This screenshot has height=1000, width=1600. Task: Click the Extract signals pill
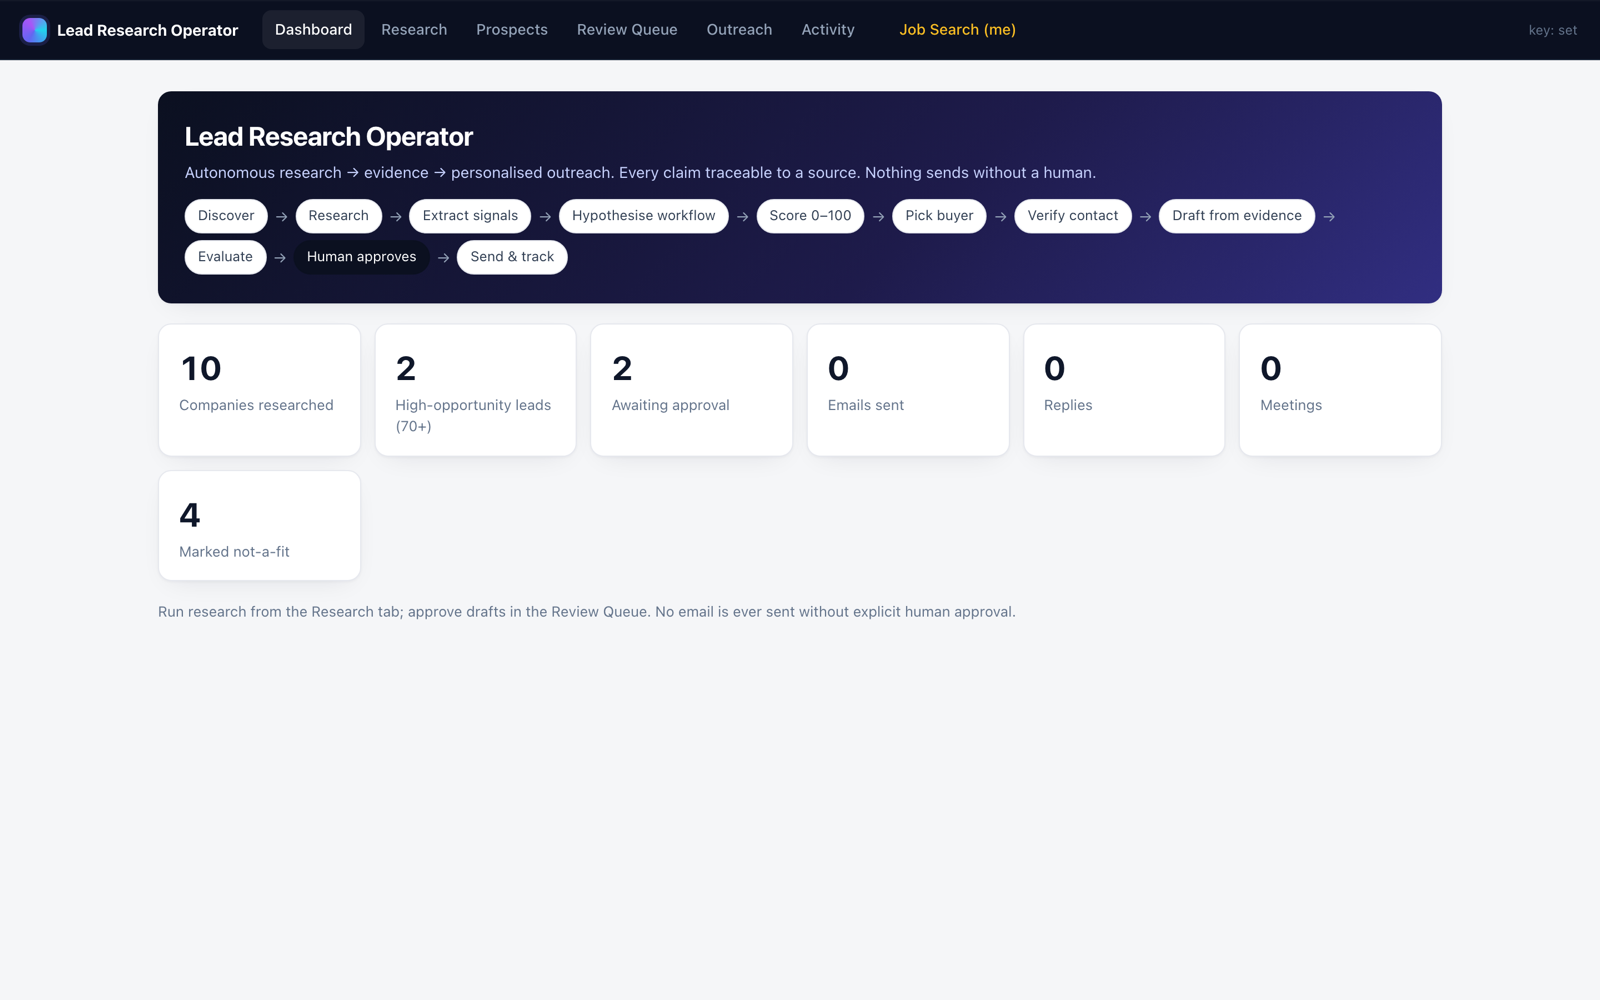pos(470,216)
